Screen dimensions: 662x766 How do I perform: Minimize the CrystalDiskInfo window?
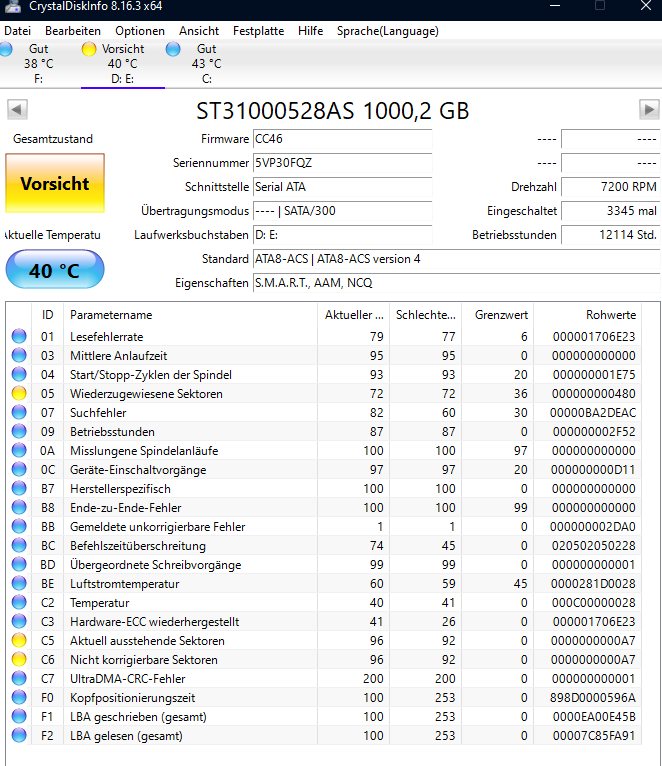click(x=555, y=6)
